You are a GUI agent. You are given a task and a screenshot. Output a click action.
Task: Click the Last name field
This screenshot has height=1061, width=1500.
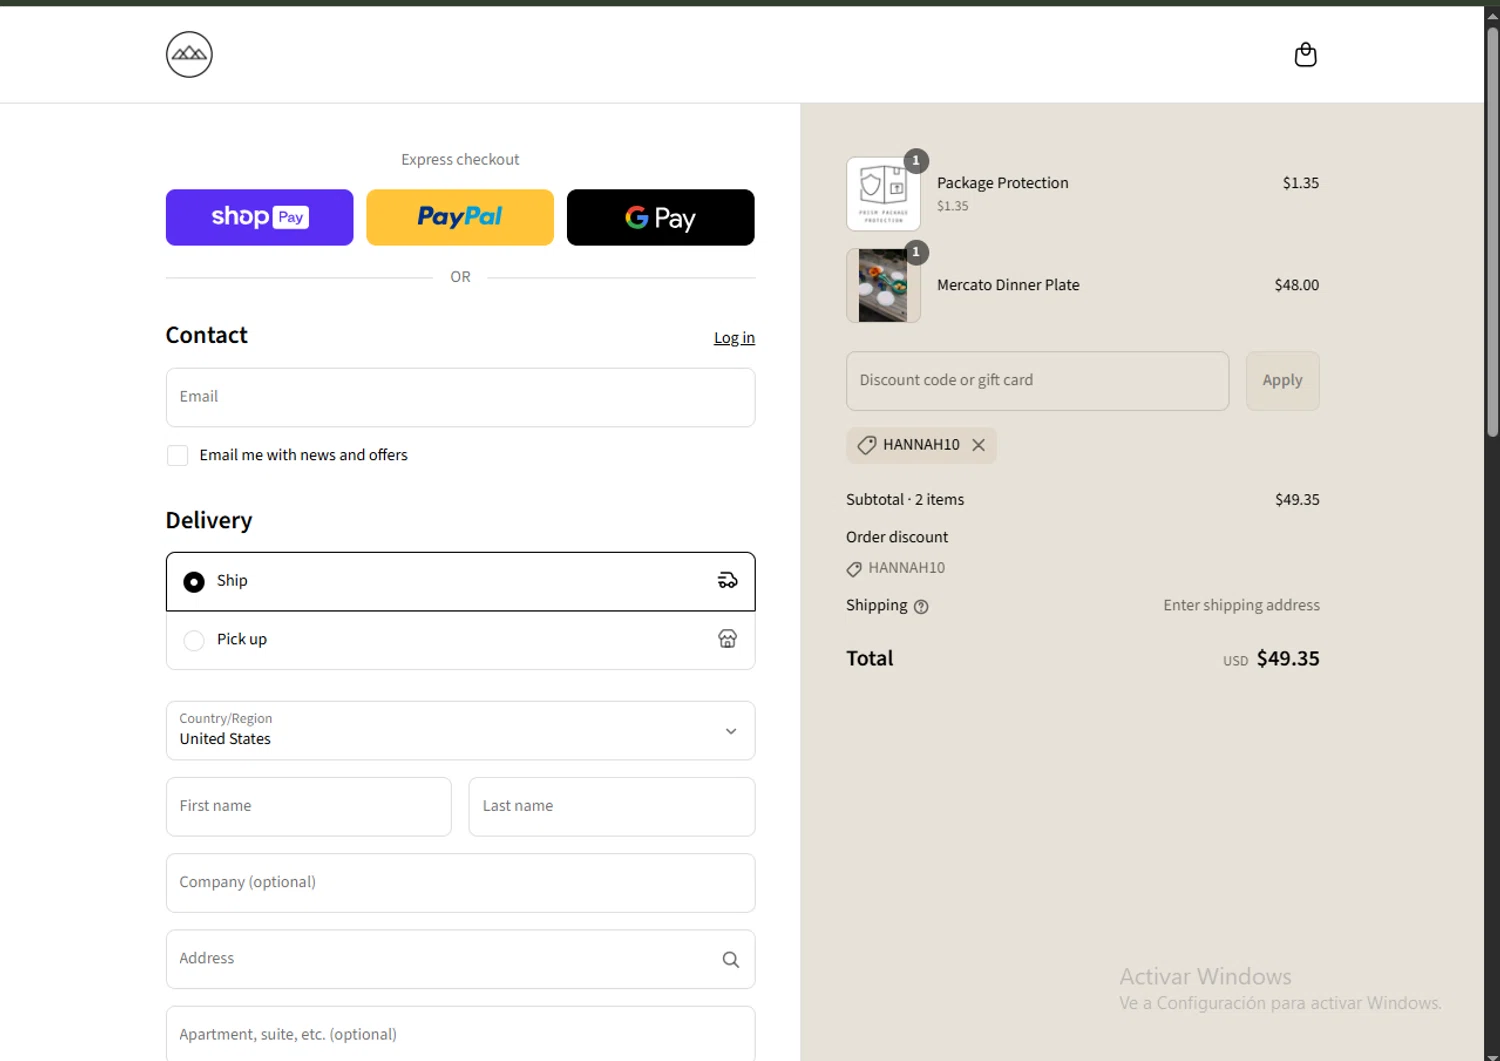click(x=612, y=806)
